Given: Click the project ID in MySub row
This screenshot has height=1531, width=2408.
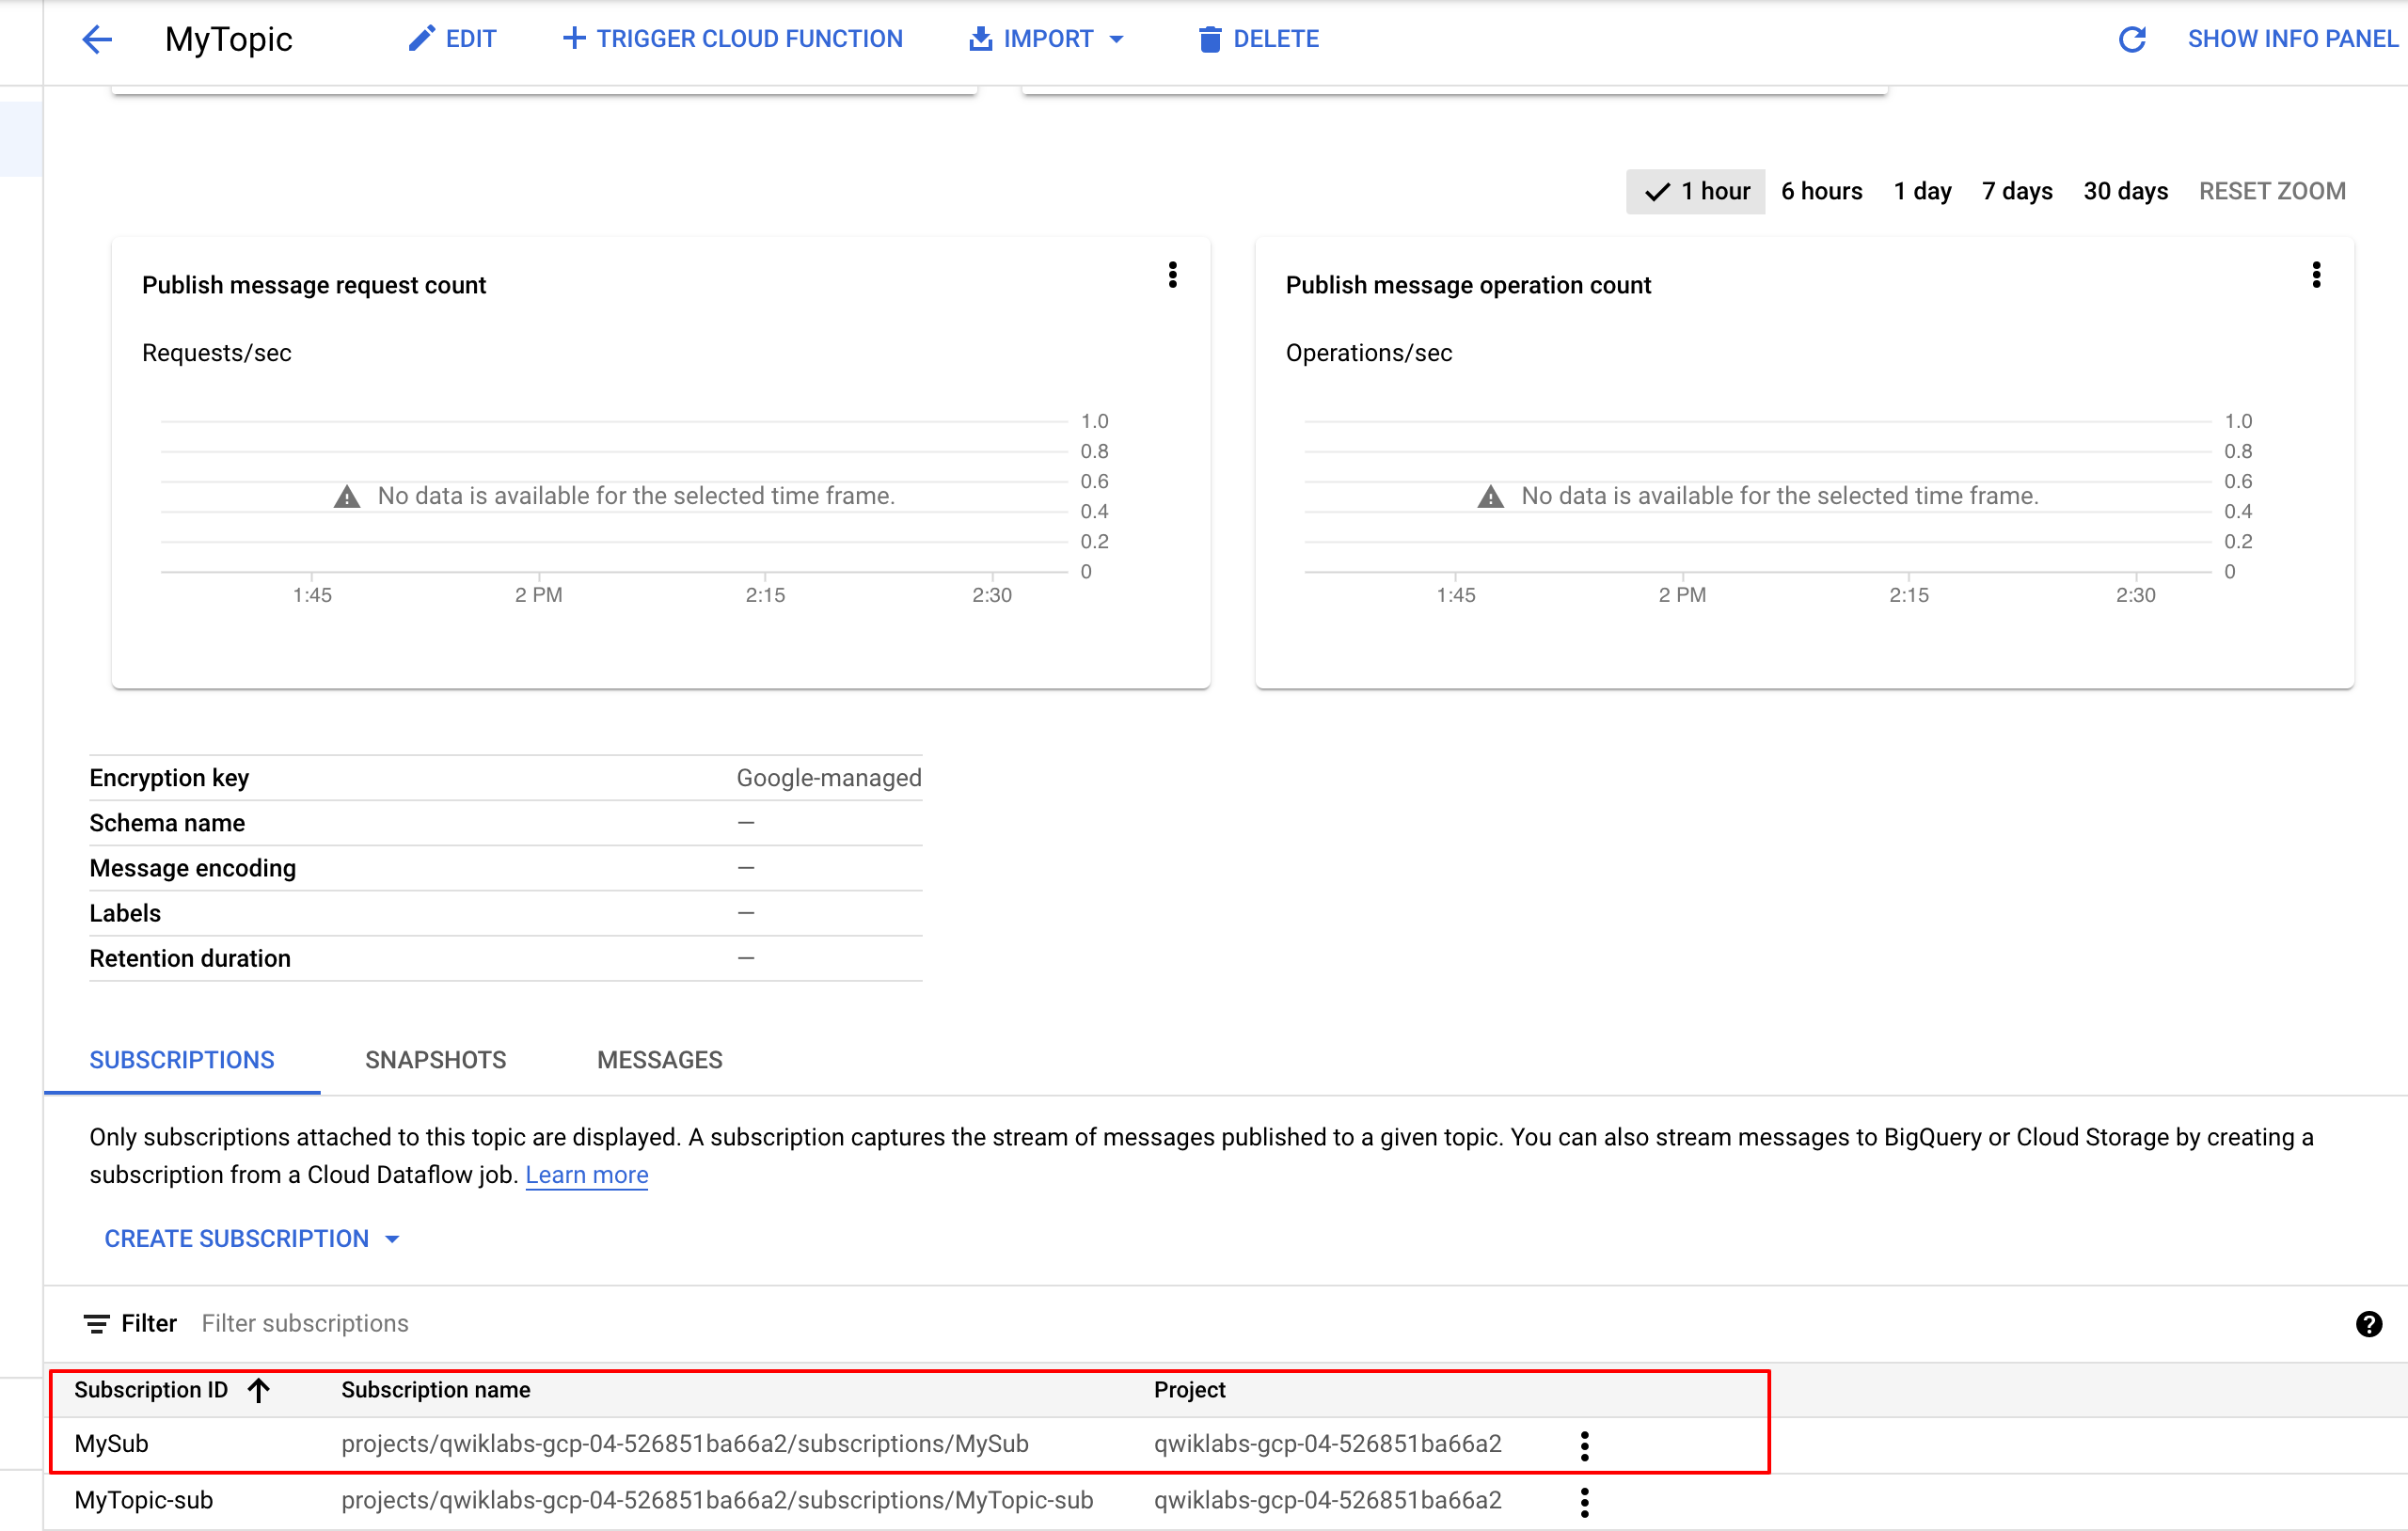Looking at the screenshot, I should tap(1327, 1444).
